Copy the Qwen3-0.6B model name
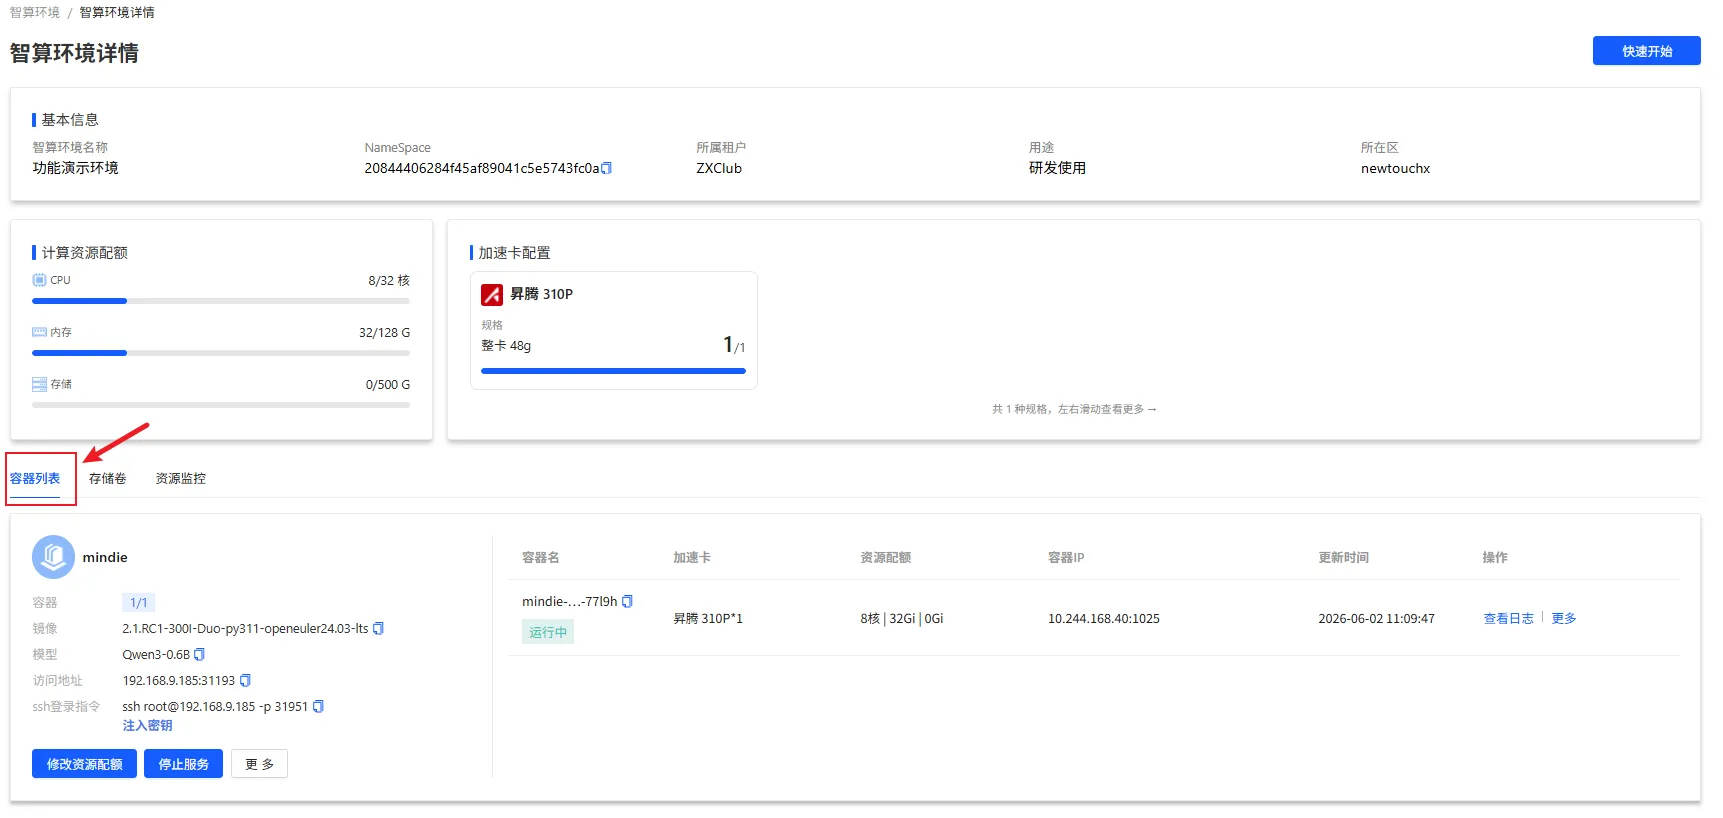The width and height of the screenshot is (1723, 818). pos(199,655)
